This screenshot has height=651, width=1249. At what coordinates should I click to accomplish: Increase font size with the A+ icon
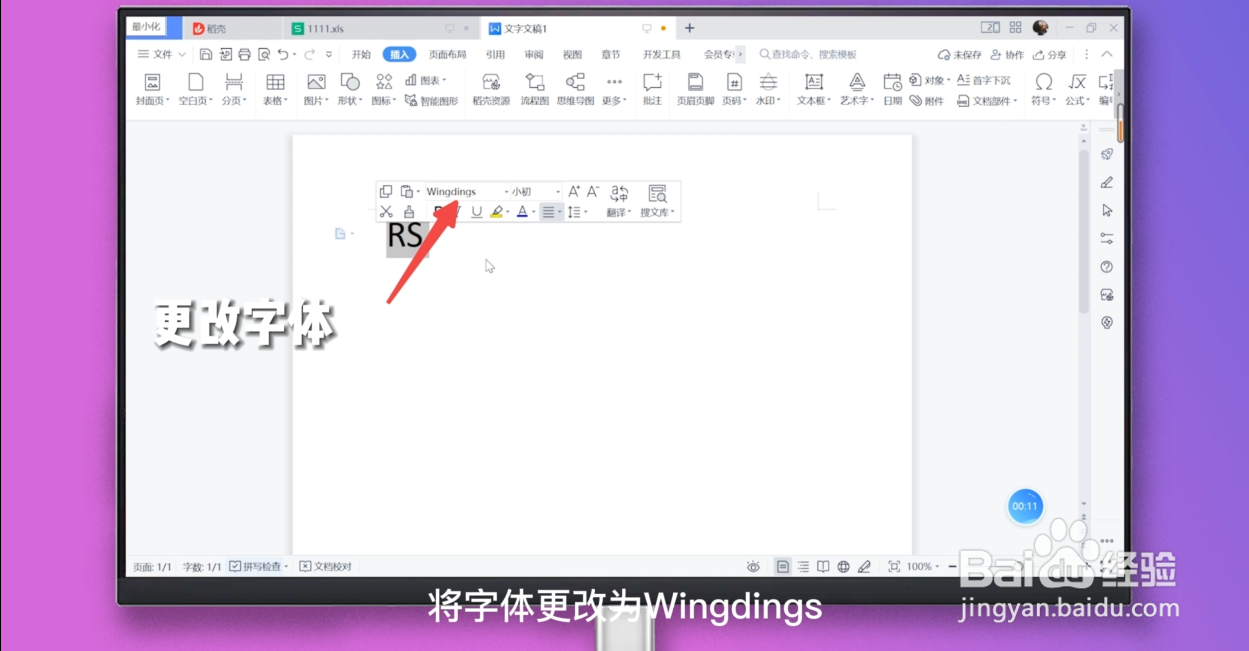coord(574,190)
